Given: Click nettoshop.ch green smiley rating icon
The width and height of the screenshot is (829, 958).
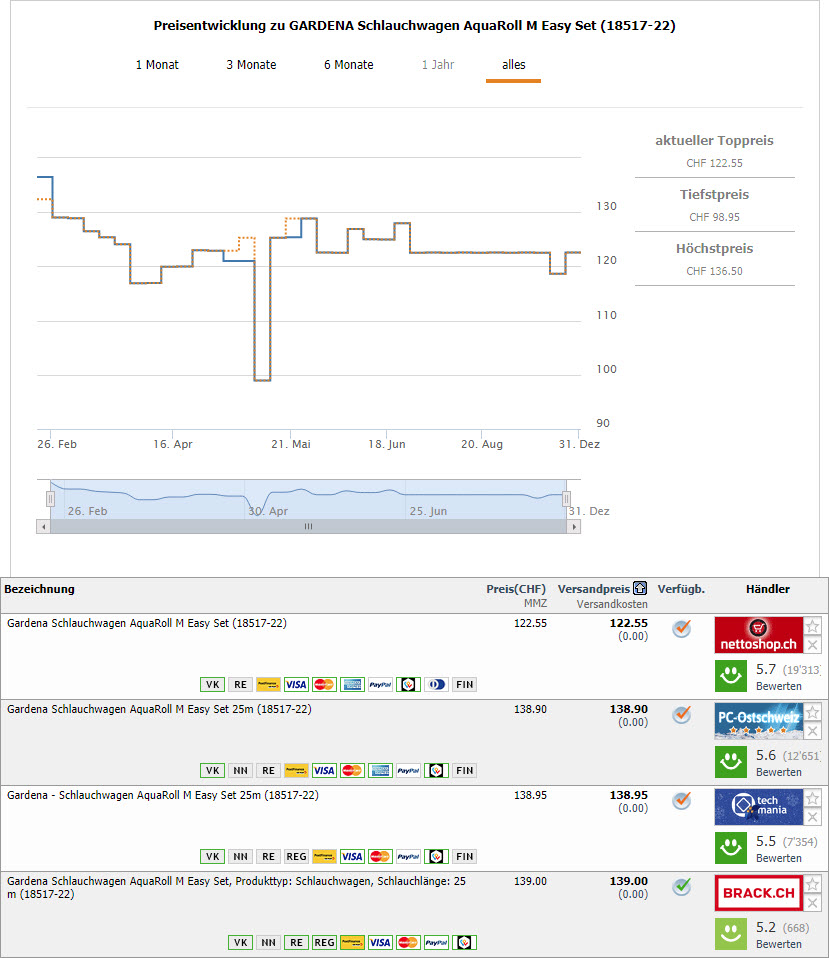Looking at the screenshot, I should [731, 676].
